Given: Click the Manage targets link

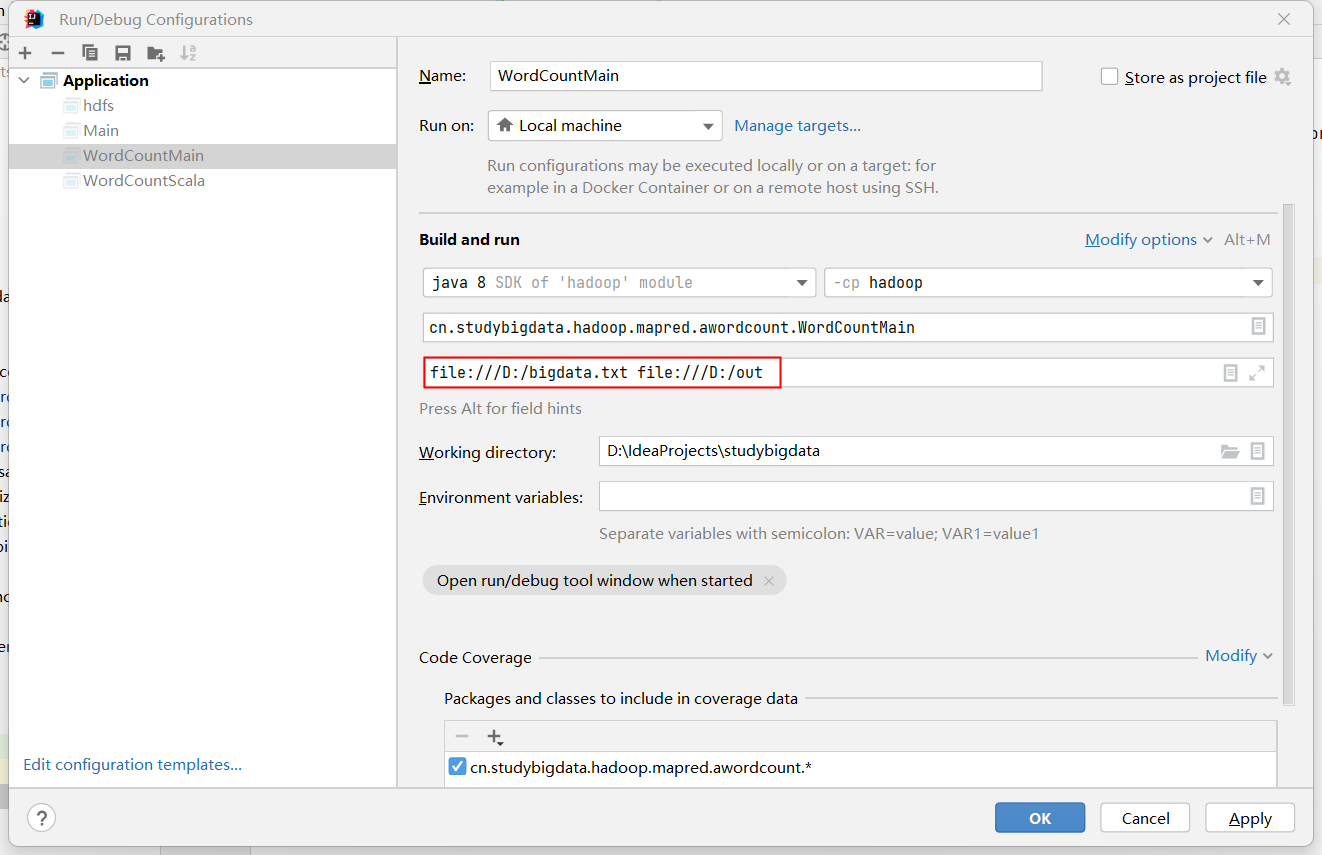Looking at the screenshot, I should click(797, 126).
